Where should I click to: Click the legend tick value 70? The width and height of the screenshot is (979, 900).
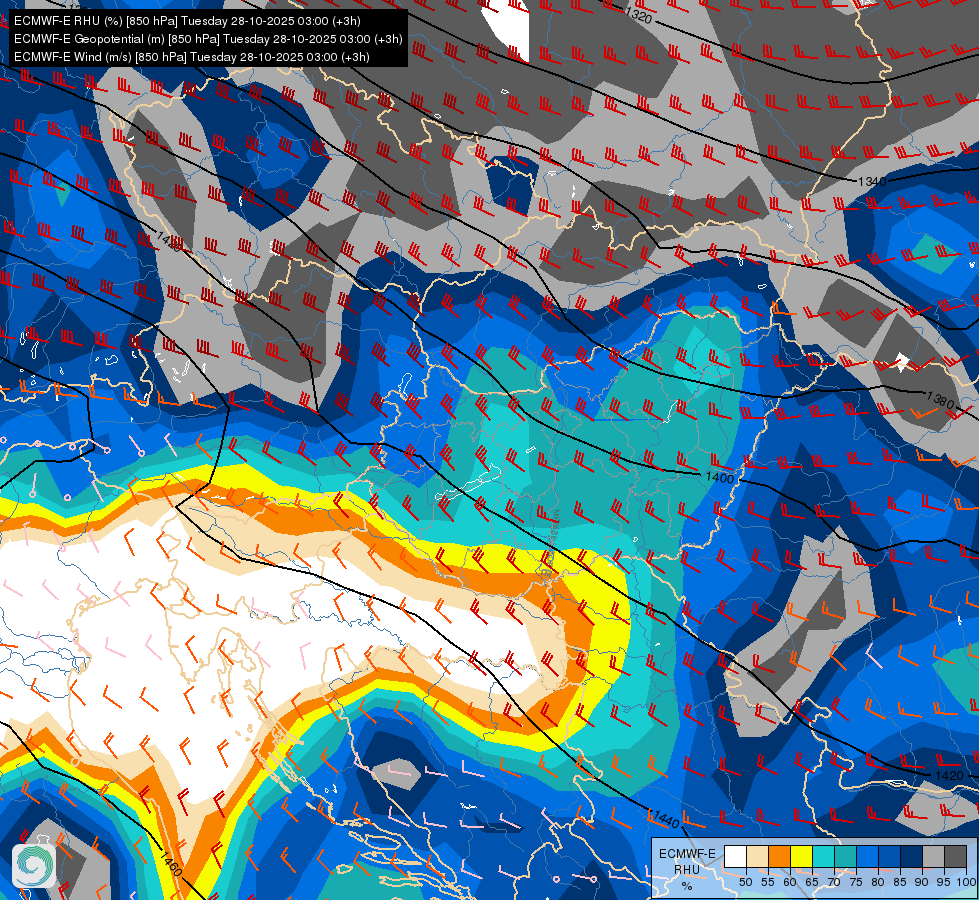[x=834, y=882]
